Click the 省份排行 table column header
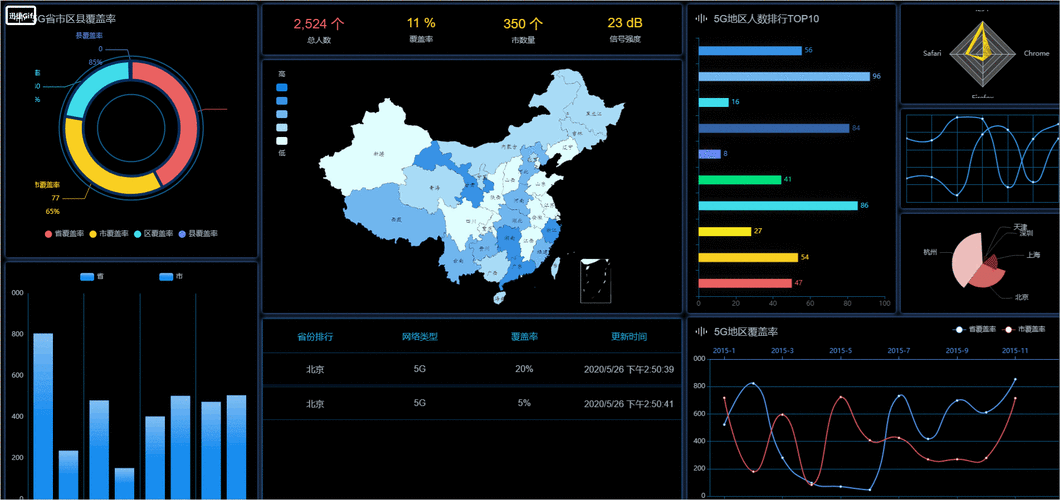Screen dimensions: 1060x500 pyautogui.click(x=315, y=337)
